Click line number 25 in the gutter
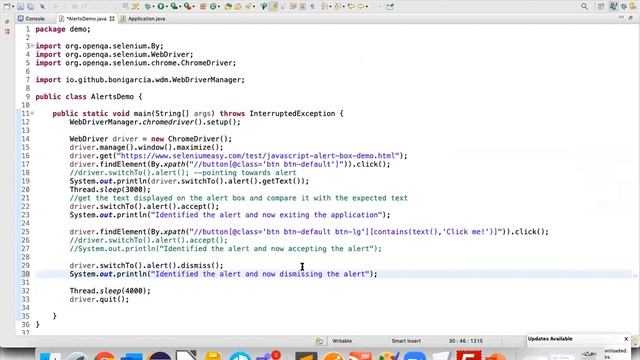Viewport: 640px width, 360px height. click(x=25, y=232)
